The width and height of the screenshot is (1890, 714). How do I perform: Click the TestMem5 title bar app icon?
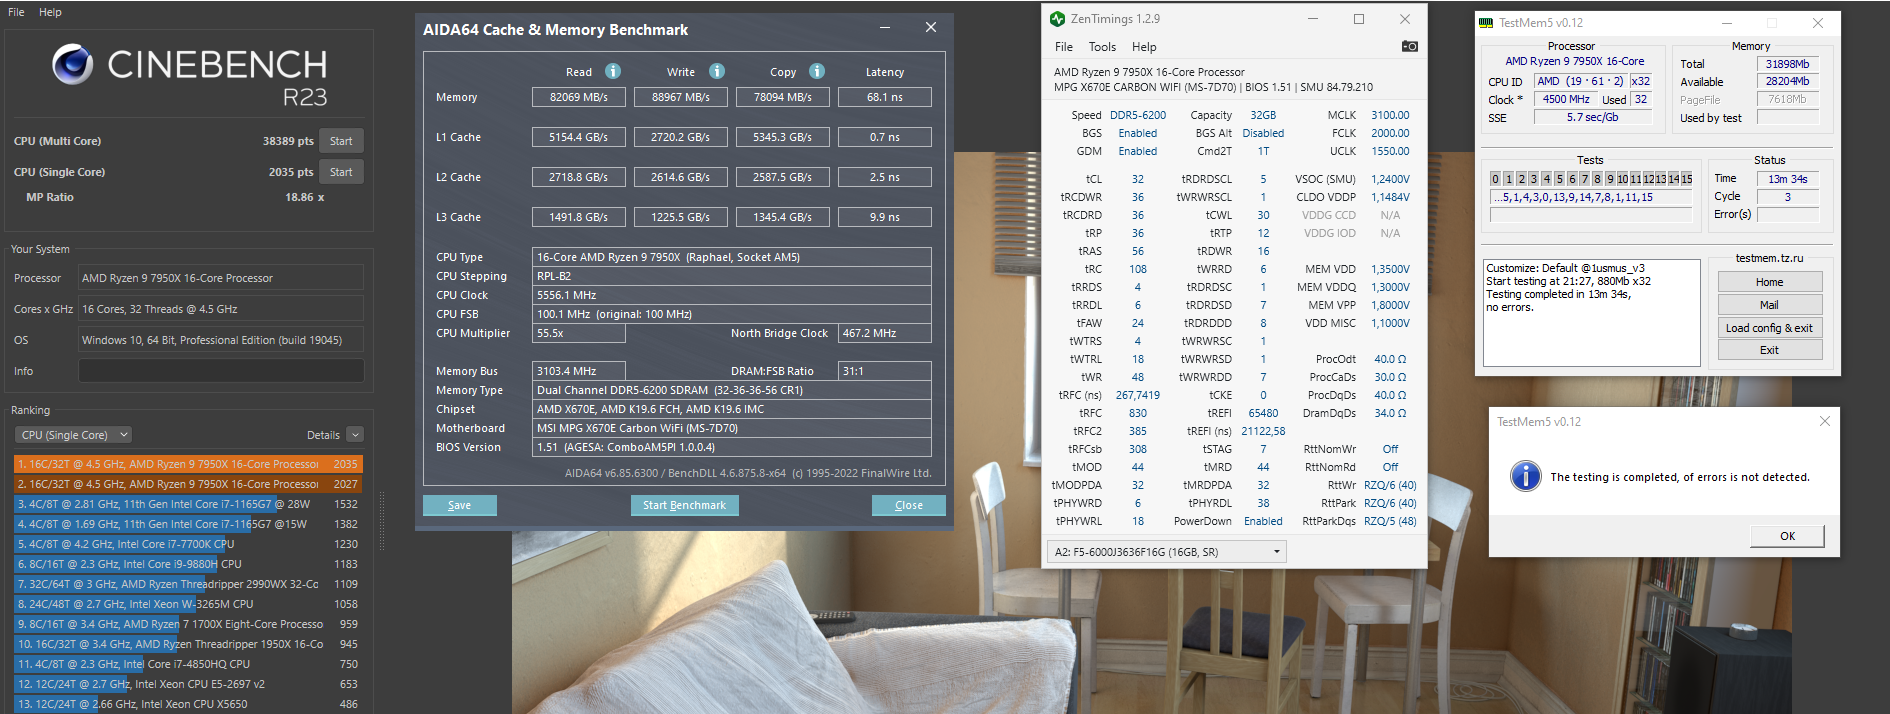[1486, 22]
